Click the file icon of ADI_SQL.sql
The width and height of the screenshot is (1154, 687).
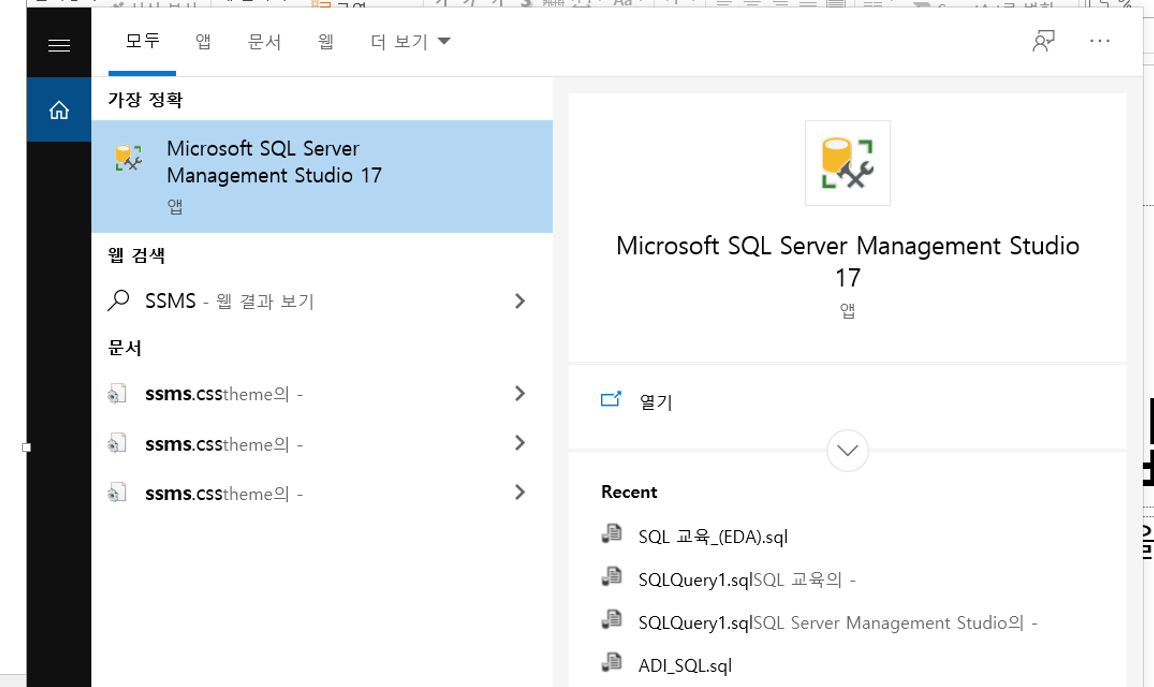tap(612, 663)
